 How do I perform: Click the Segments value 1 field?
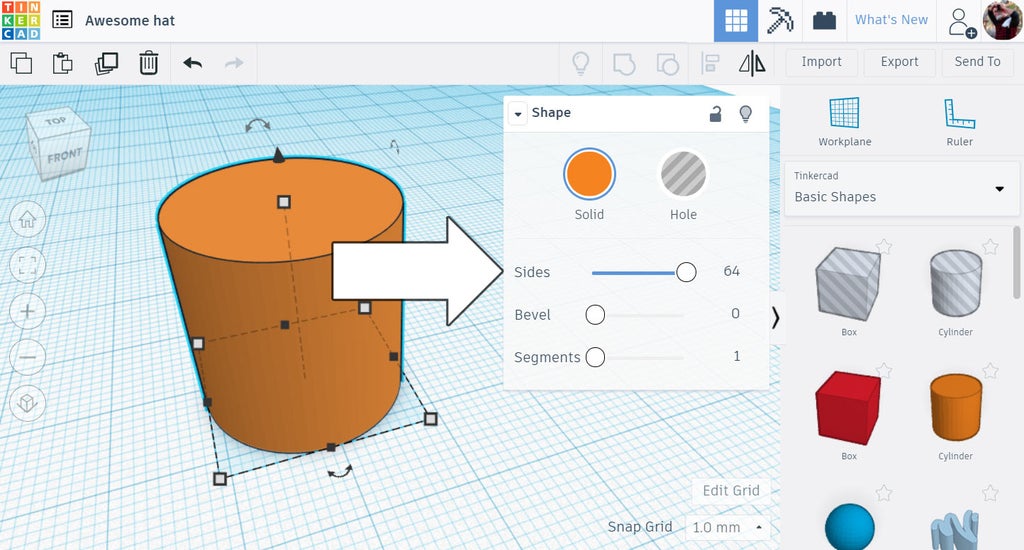tap(736, 356)
